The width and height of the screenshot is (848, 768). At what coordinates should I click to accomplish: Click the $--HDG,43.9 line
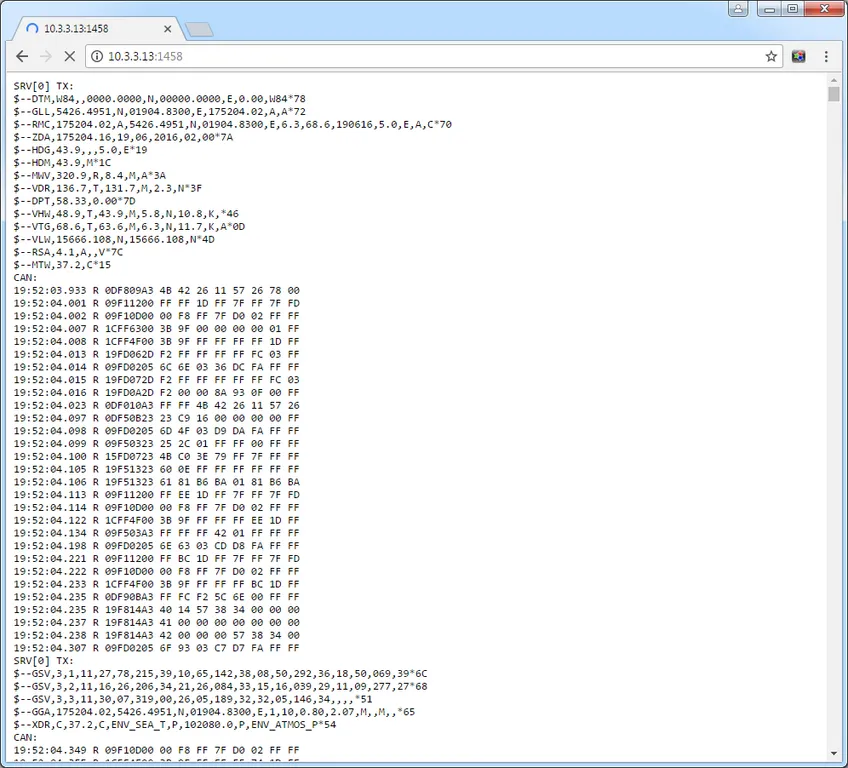point(81,150)
